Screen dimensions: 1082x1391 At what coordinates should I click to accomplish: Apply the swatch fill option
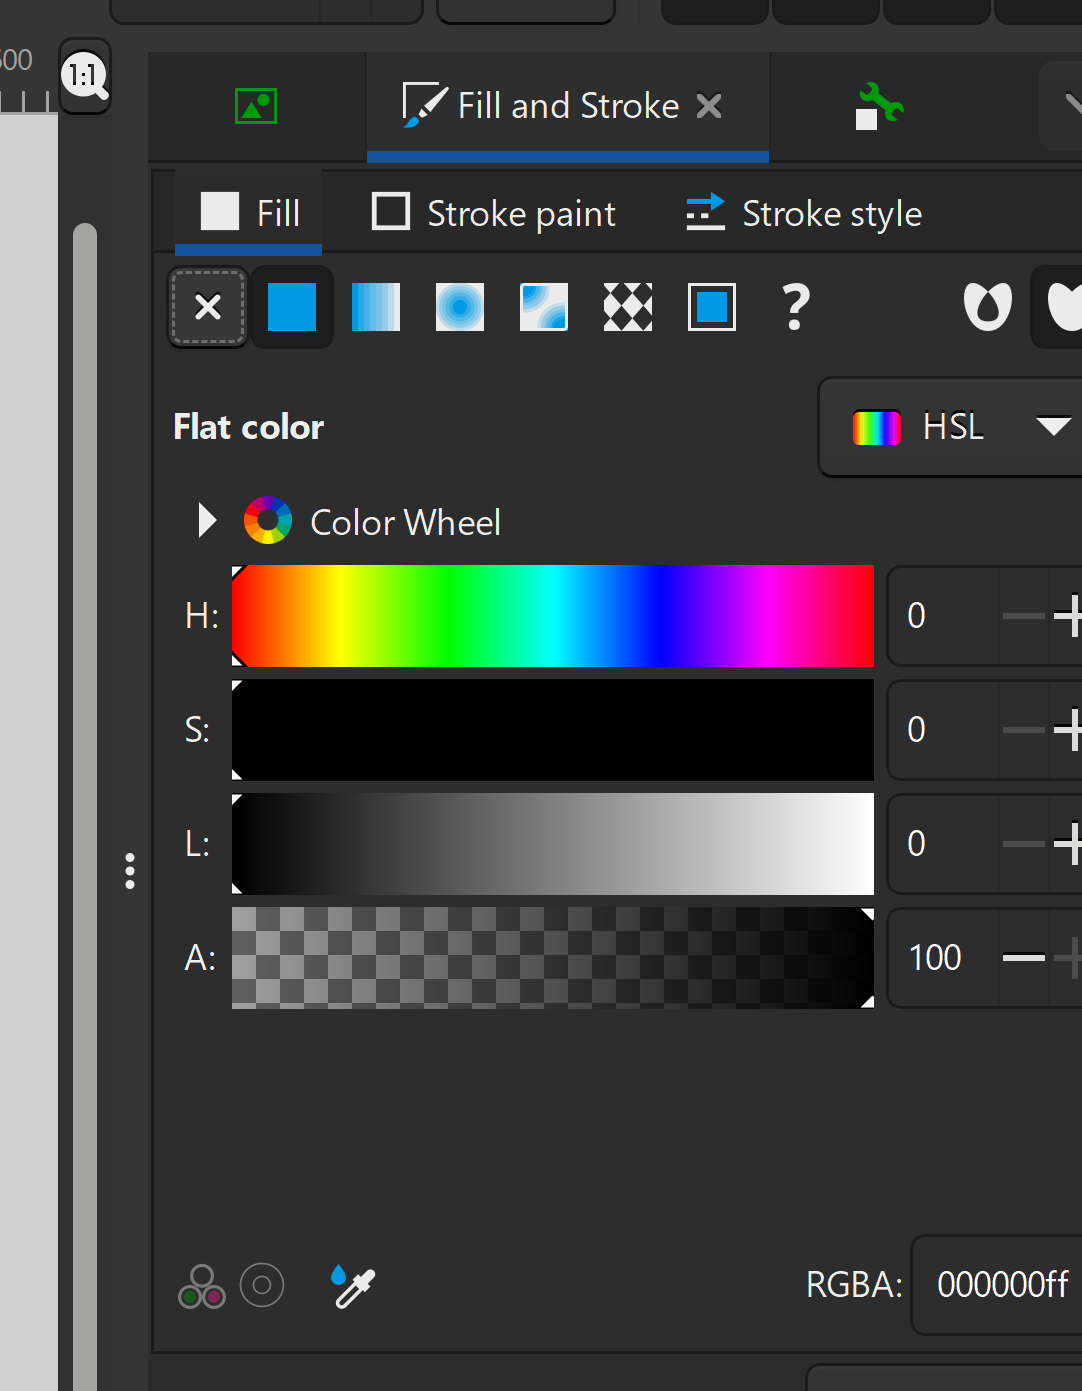click(x=711, y=307)
